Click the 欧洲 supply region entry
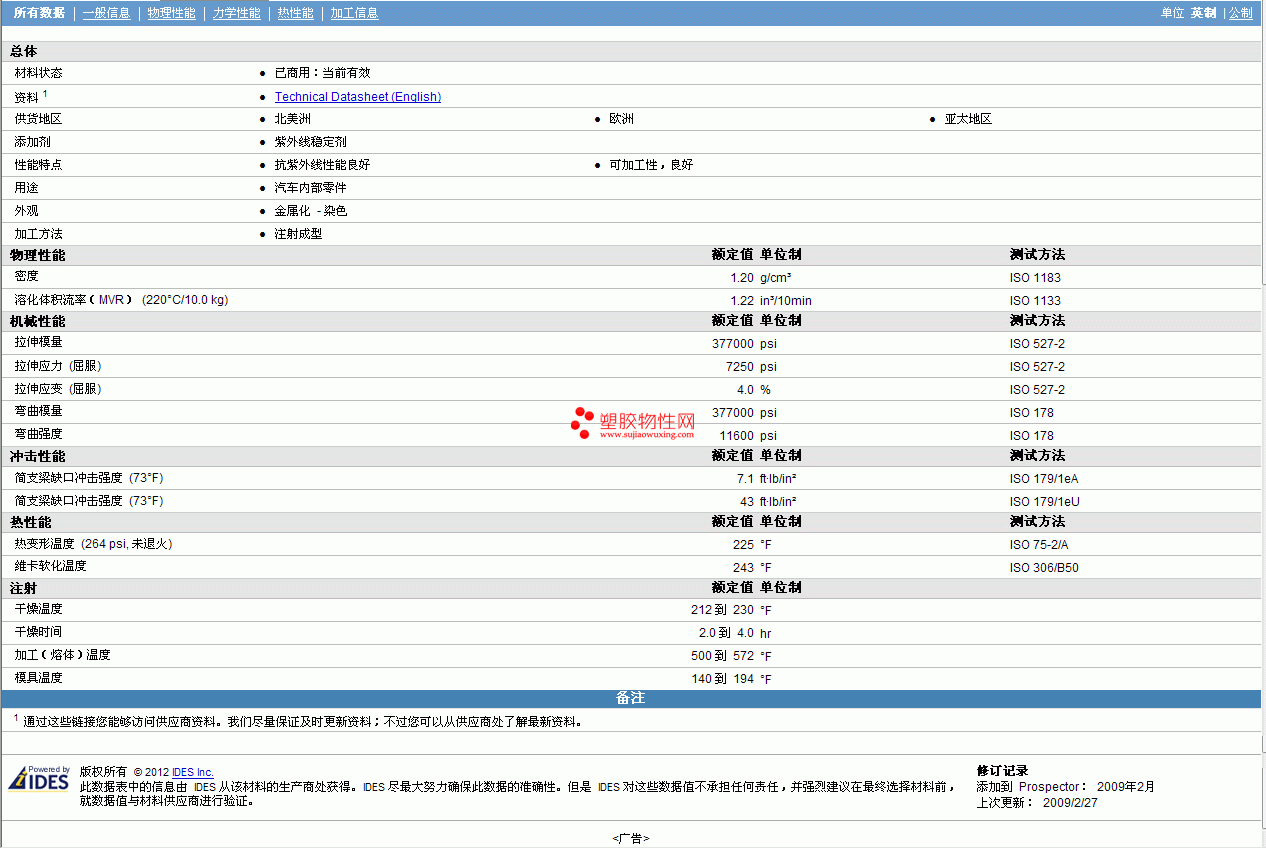 click(x=621, y=119)
